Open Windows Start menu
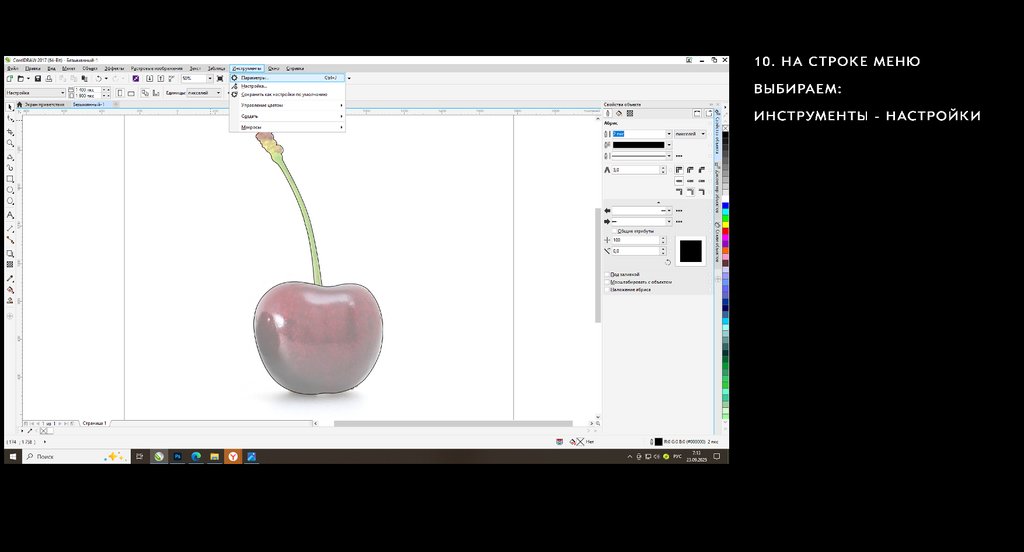 tap(12, 457)
